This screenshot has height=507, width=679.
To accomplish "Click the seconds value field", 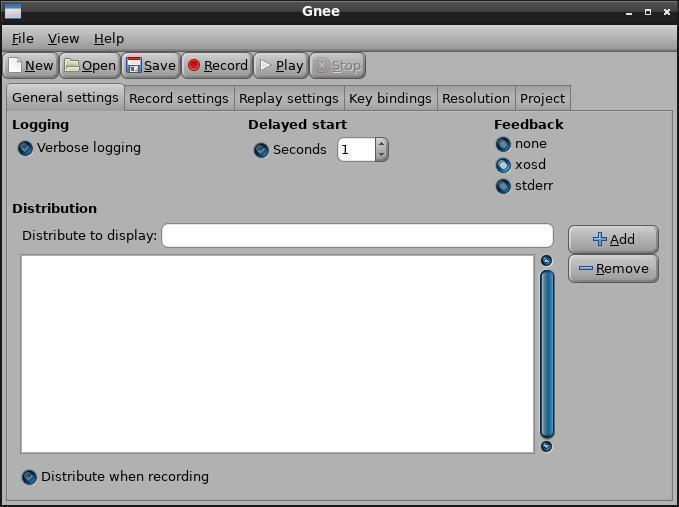I will [x=356, y=150].
